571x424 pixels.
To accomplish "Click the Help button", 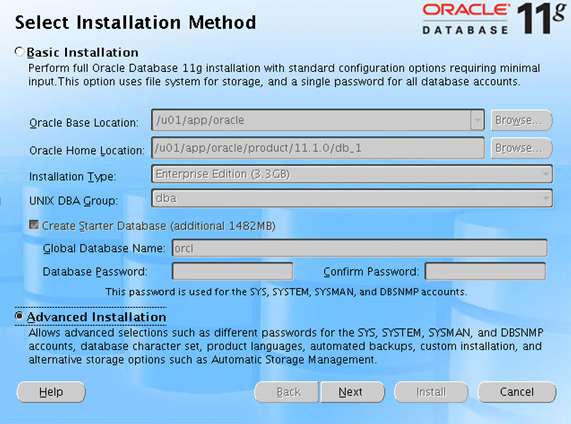I will tap(51, 392).
